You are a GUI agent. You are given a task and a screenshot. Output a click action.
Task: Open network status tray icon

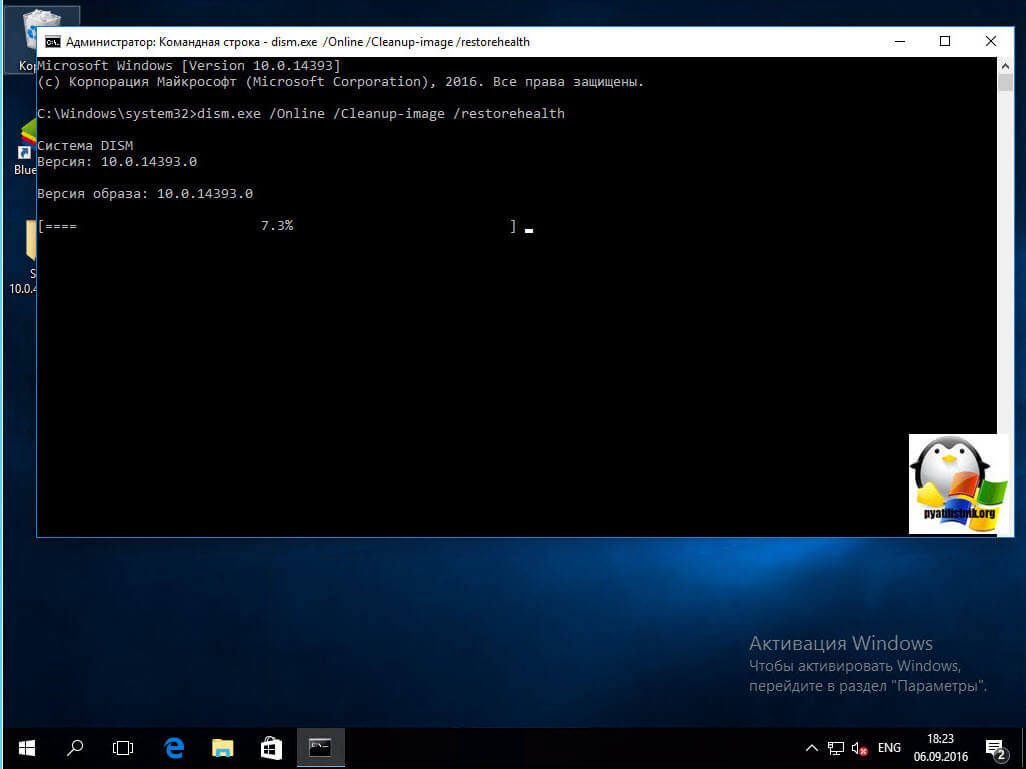pos(836,748)
